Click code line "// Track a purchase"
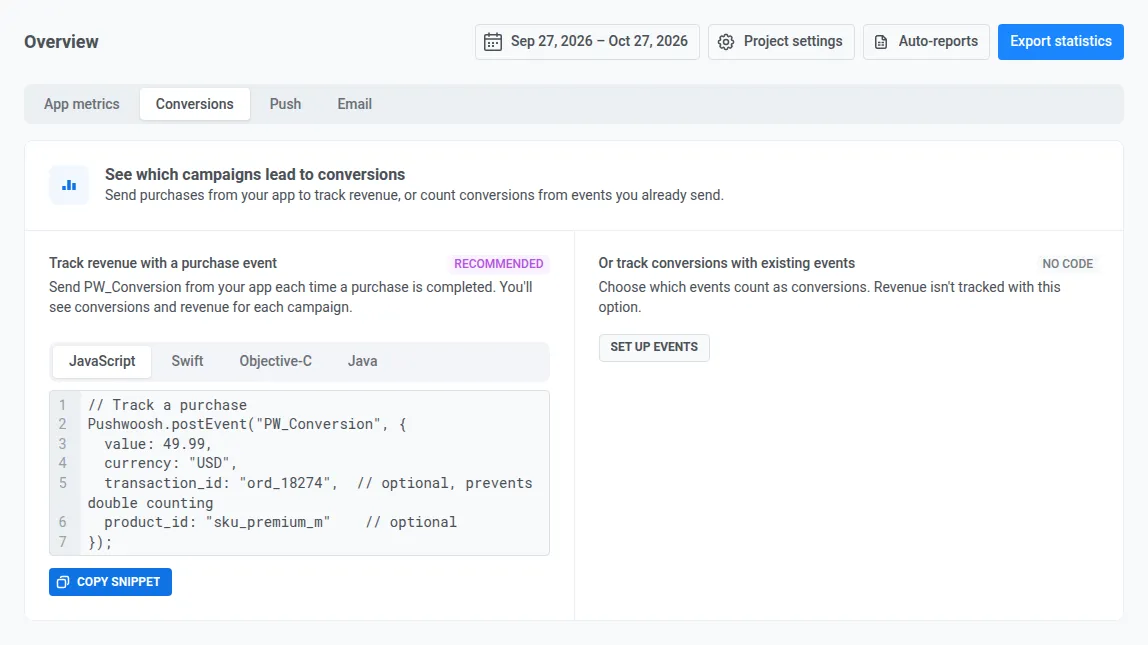This screenshot has height=645, width=1148. pyautogui.click(x=167, y=405)
